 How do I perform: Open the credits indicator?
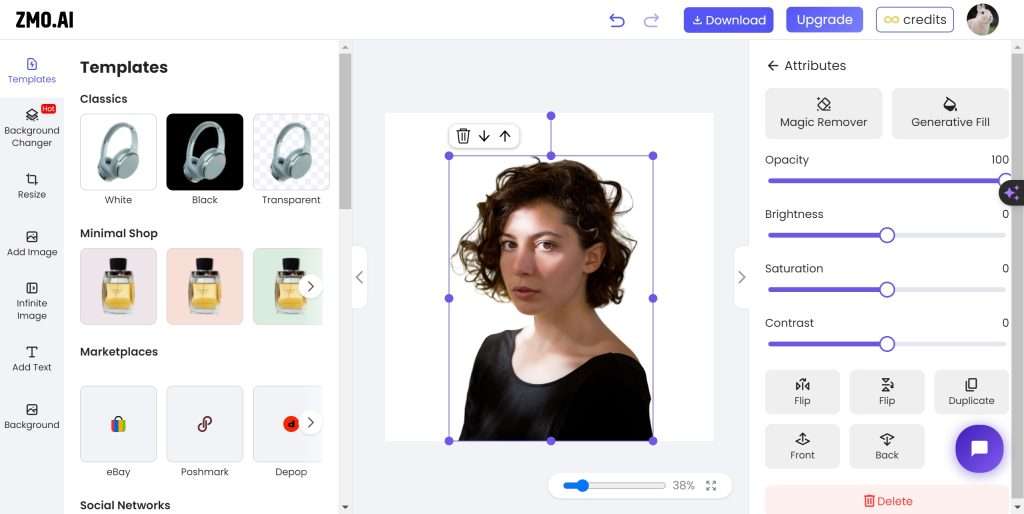pyautogui.click(x=914, y=20)
